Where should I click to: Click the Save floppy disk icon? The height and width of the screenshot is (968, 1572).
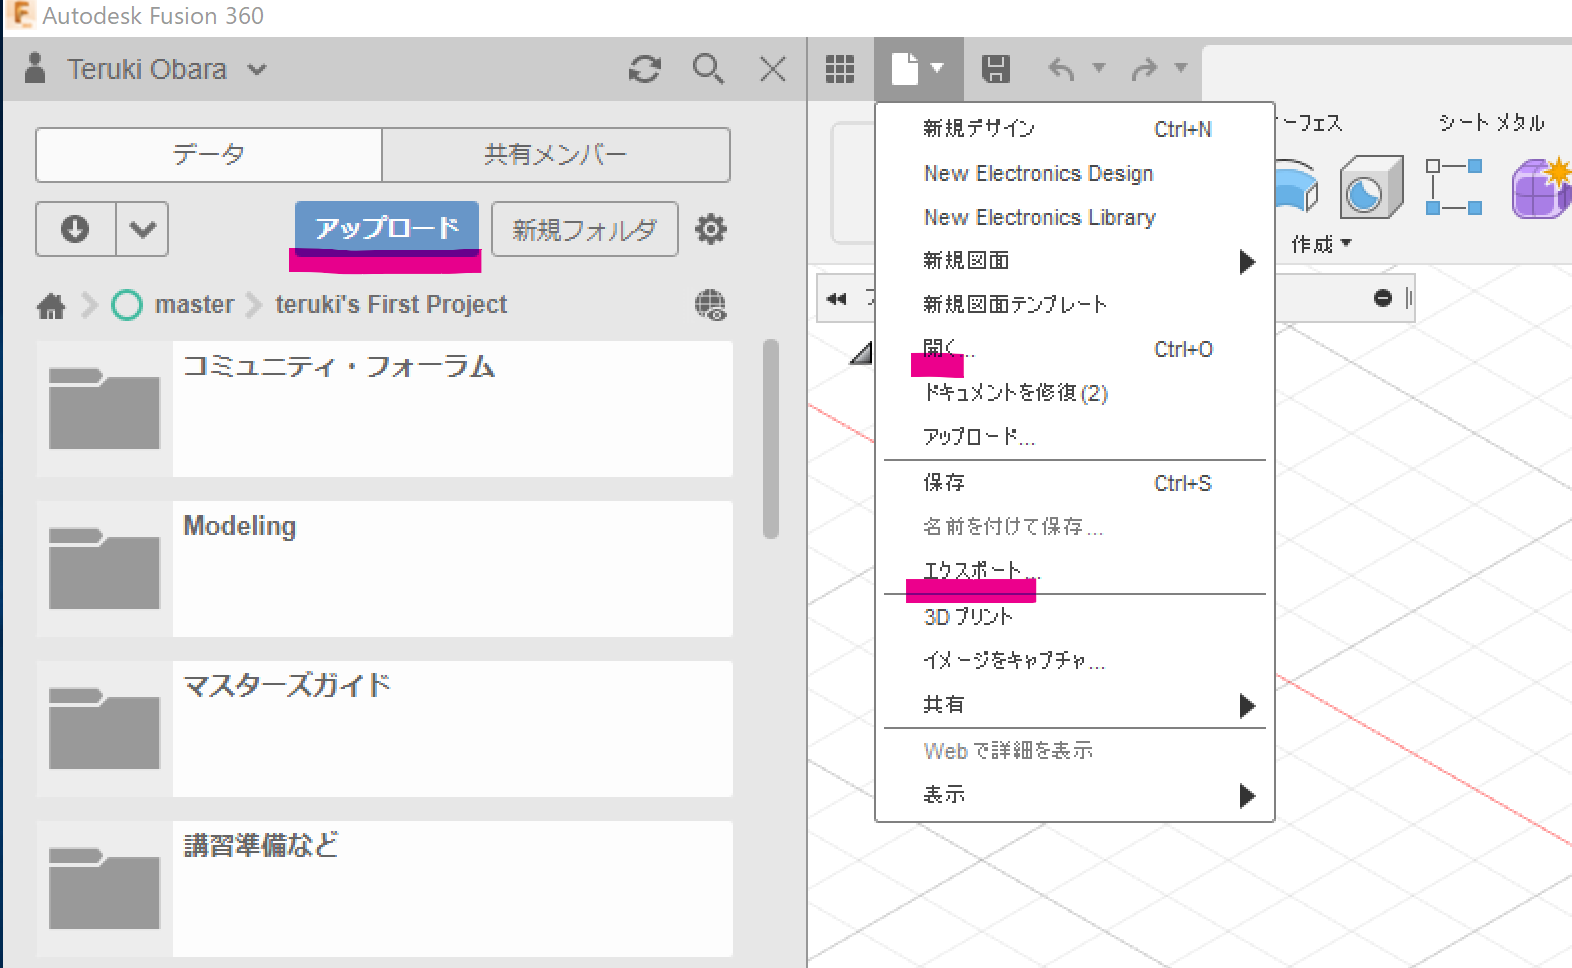pyautogui.click(x=995, y=69)
